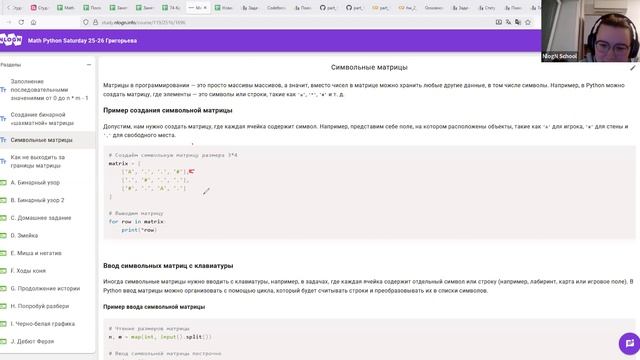640x360 pixels.
Task: Open the translate page icon in address bar
Action: tap(508, 22)
